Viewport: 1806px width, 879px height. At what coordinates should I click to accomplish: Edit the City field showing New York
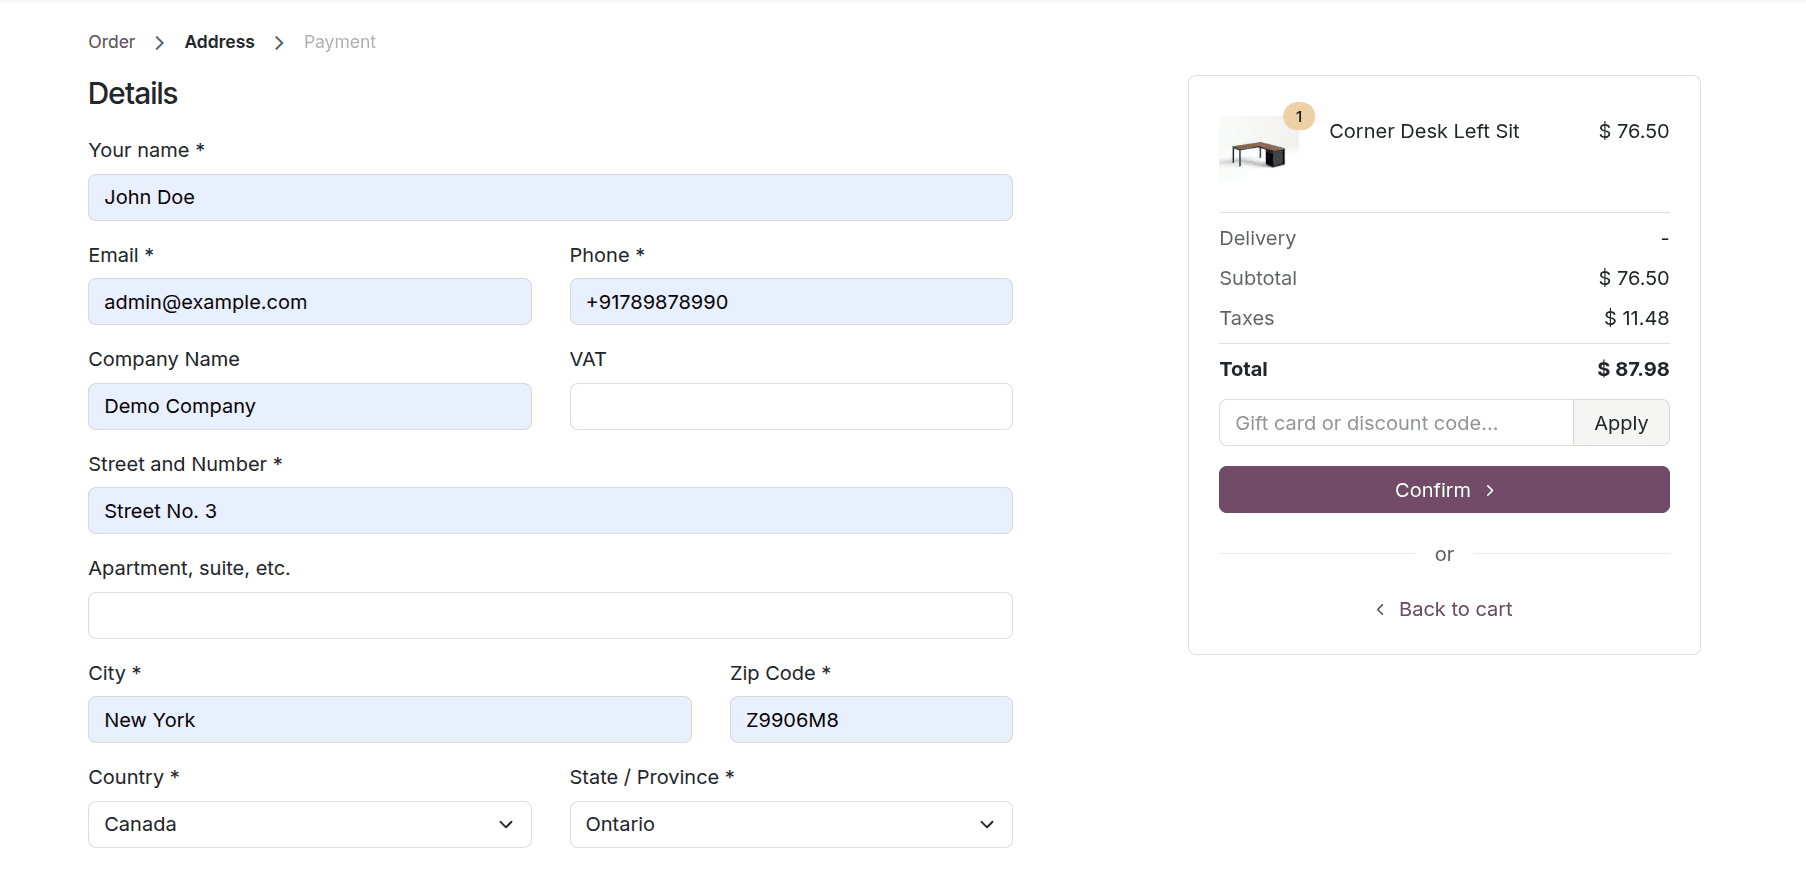pos(390,720)
